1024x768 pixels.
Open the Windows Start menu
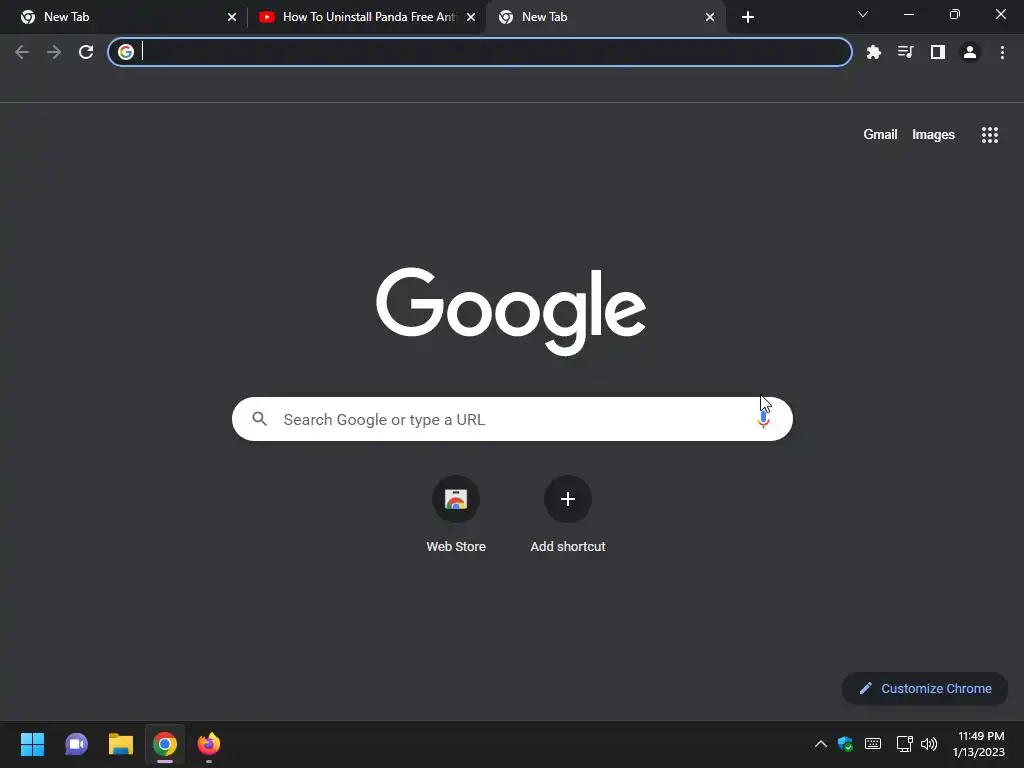[32, 744]
